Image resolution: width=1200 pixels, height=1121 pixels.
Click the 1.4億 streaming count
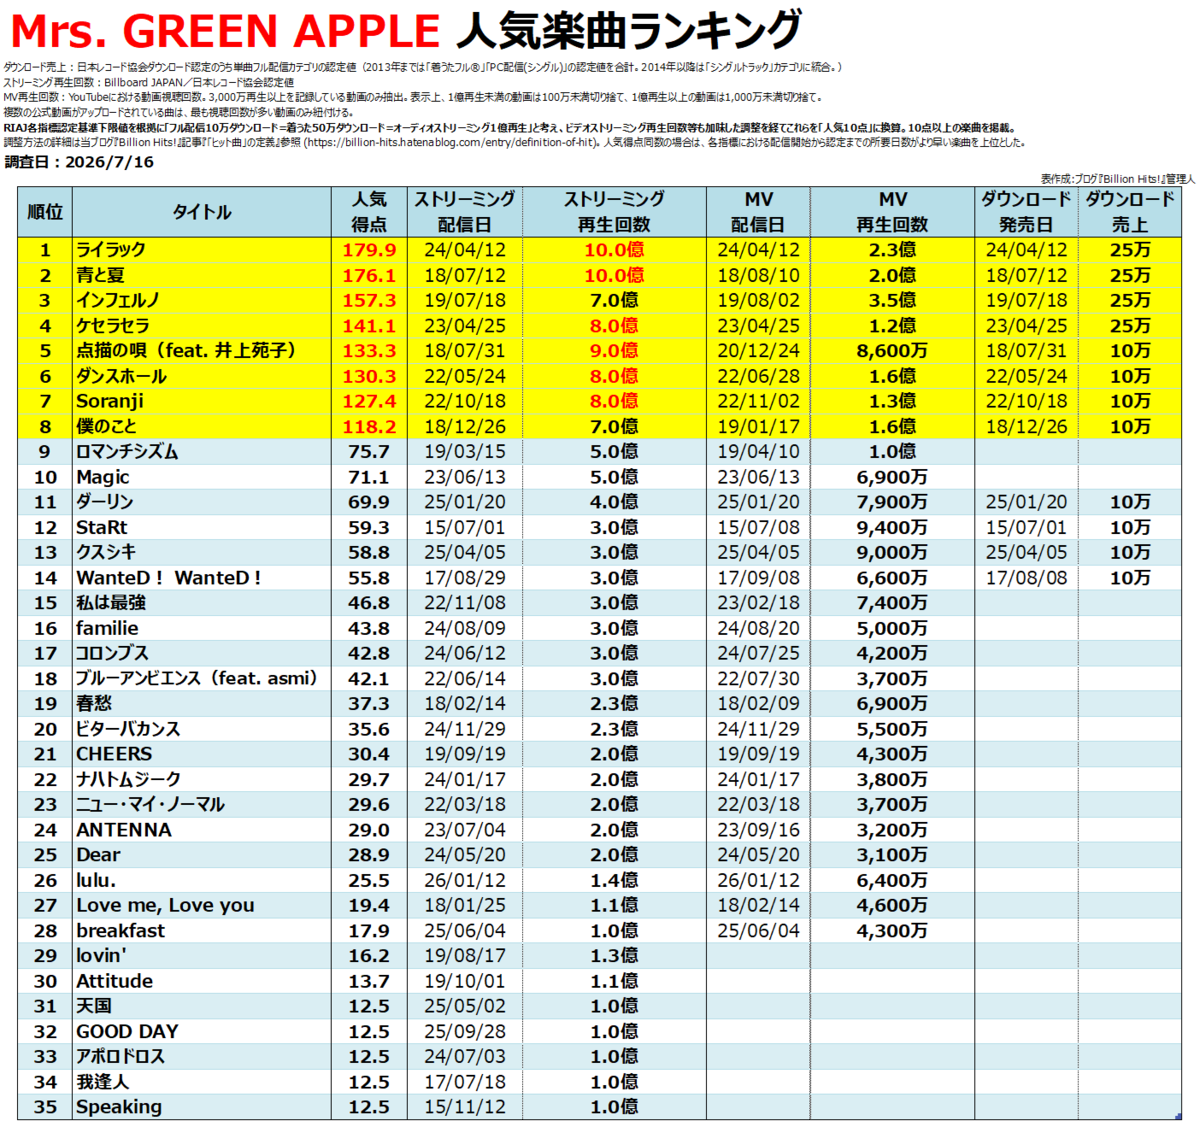coord(614,880)
